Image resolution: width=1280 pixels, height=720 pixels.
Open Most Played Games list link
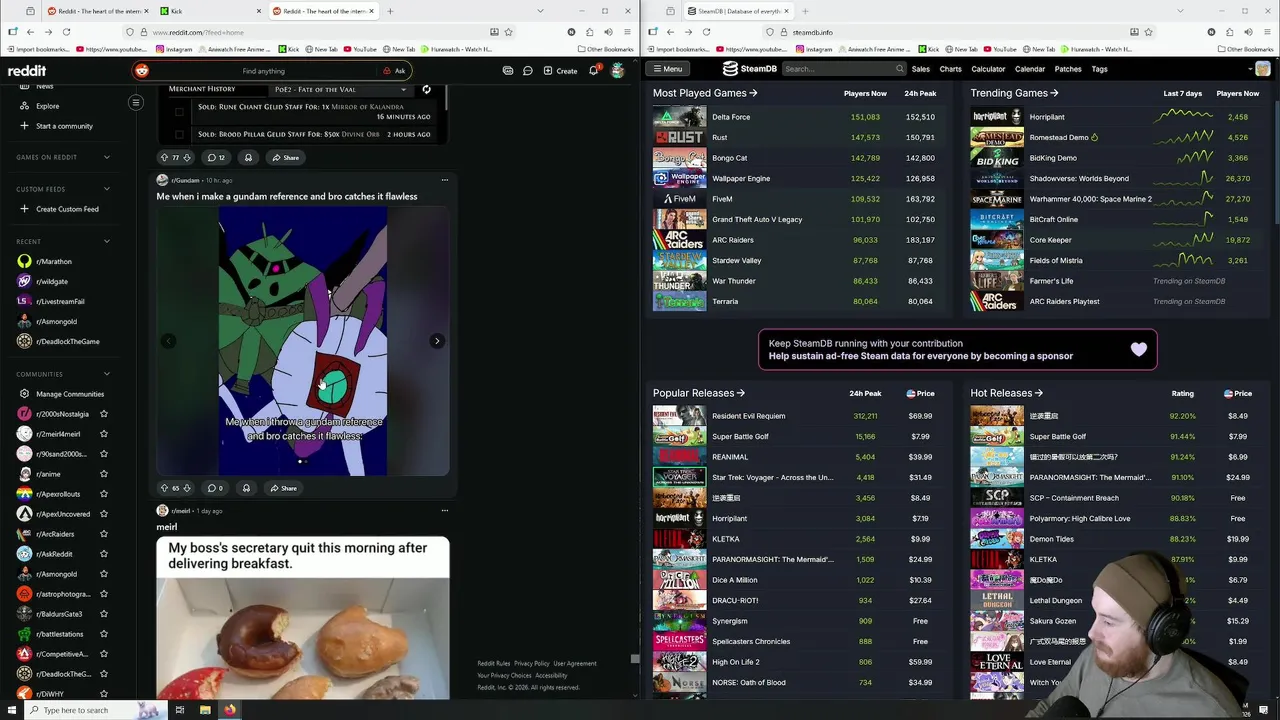click(x=705, y=93)
